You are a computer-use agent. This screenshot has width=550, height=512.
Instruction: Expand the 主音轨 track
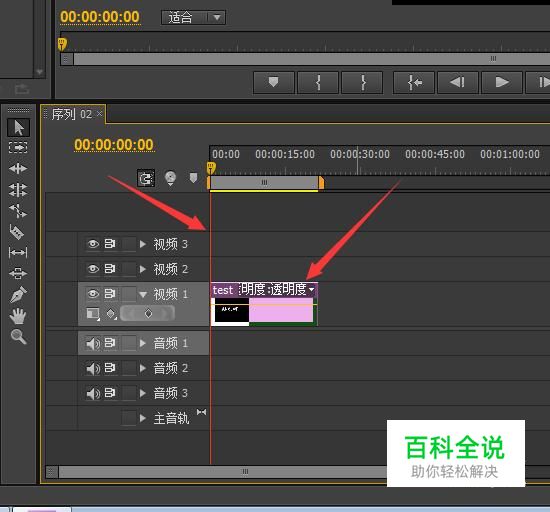tap(142, 418)
